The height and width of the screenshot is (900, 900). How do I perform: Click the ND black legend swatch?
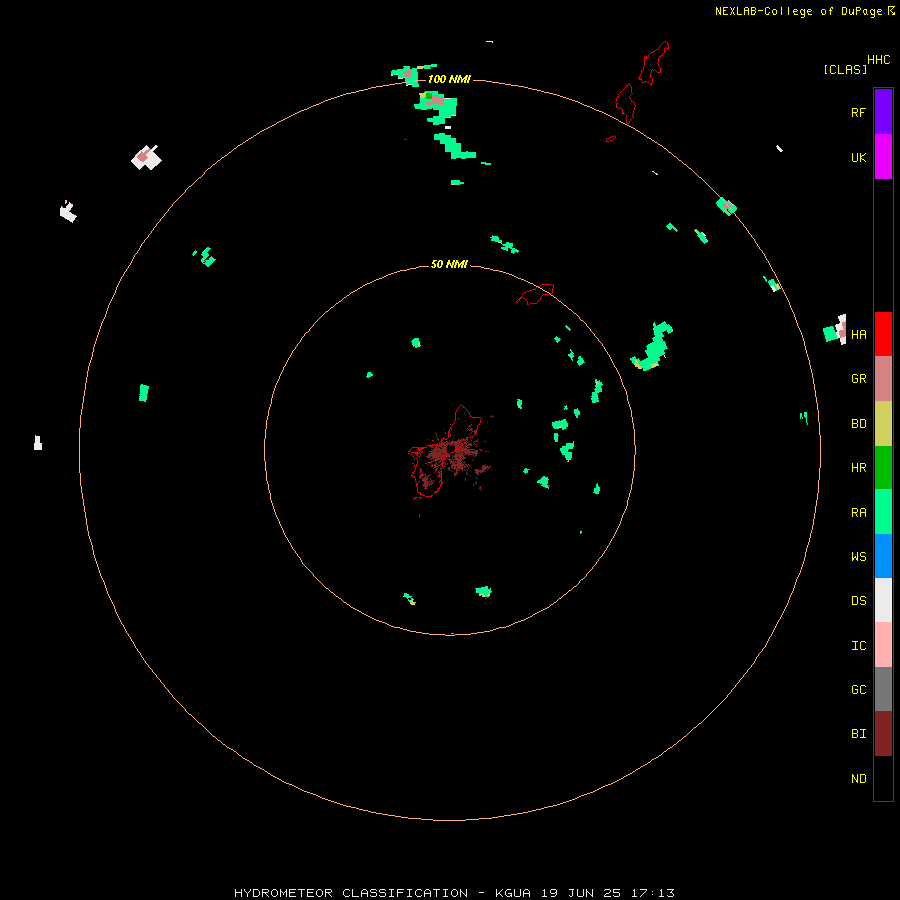coord(883,778)
